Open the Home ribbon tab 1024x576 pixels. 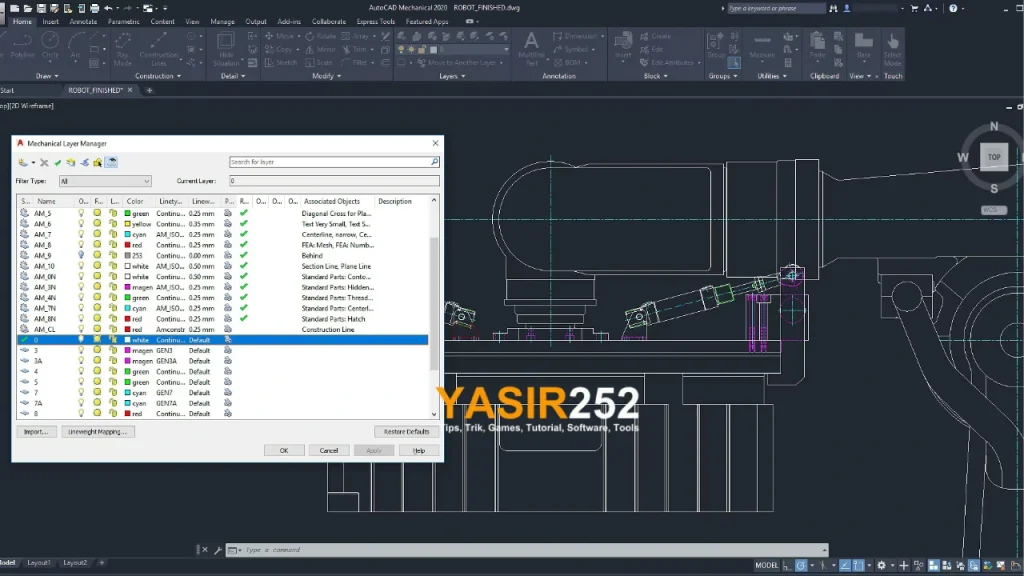tap(22, 22)
